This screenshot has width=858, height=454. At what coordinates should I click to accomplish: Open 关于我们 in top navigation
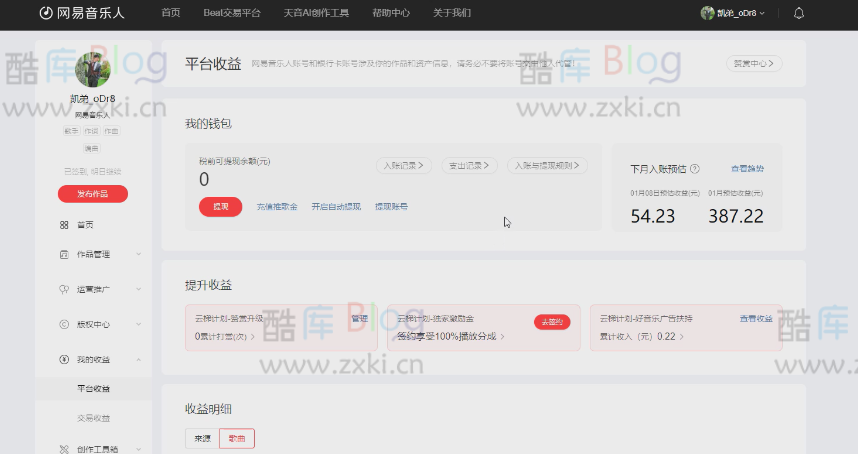pos(452,13)
